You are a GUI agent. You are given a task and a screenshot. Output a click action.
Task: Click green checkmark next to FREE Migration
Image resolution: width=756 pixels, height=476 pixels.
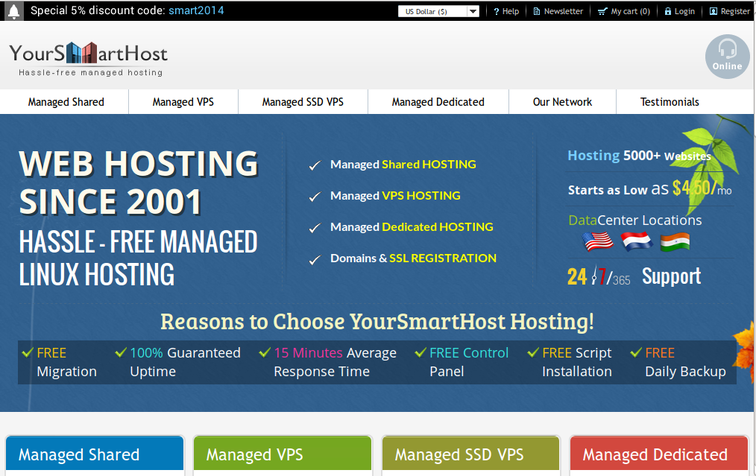click(28, 353)
